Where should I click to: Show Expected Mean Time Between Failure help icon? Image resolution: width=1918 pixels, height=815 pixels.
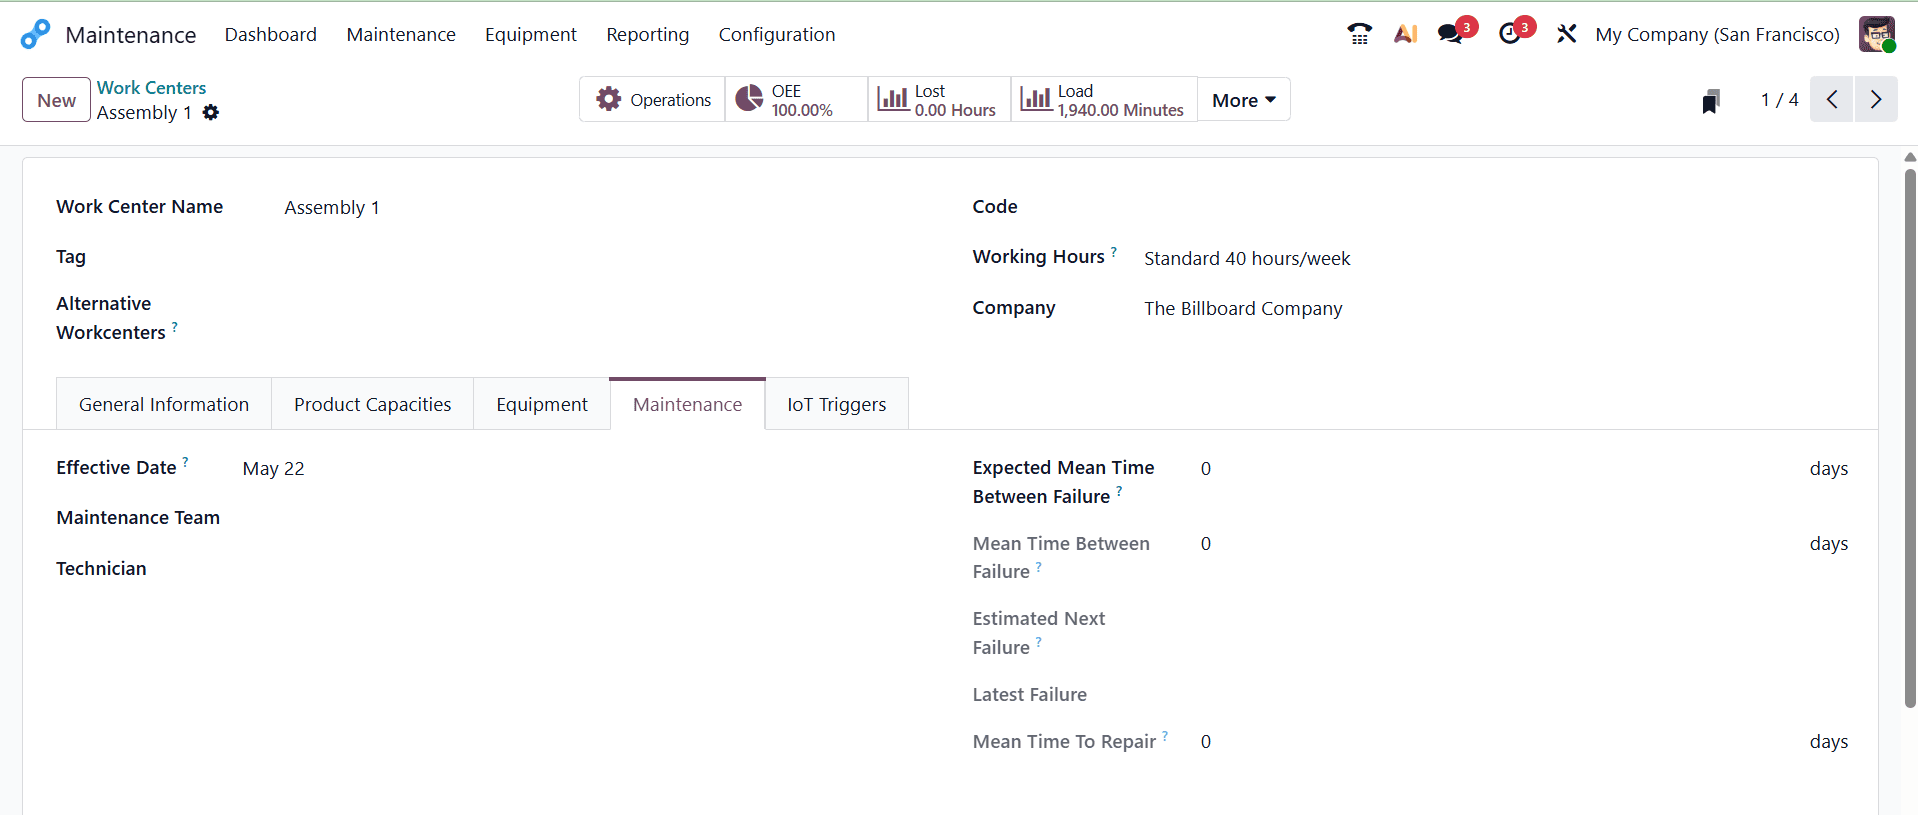[1119, 491]
